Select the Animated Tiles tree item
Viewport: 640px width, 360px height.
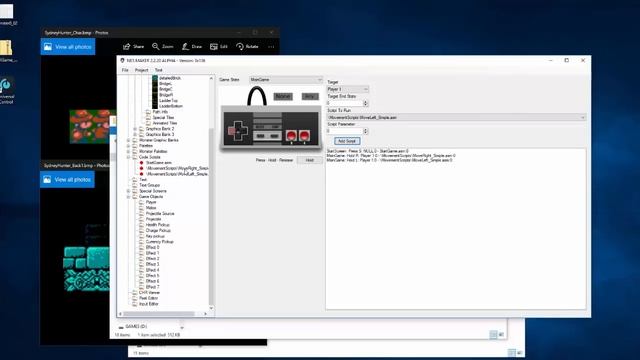(x=164, y=123)
